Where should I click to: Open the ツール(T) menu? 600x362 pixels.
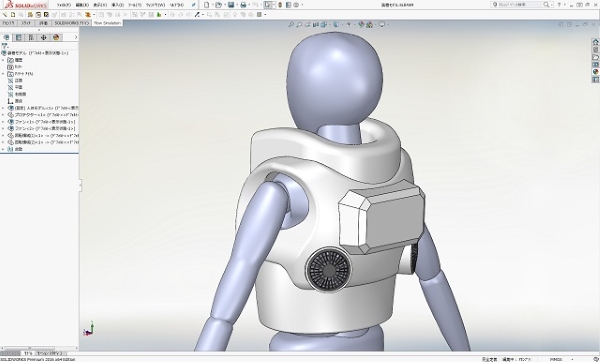click(135, 5)
